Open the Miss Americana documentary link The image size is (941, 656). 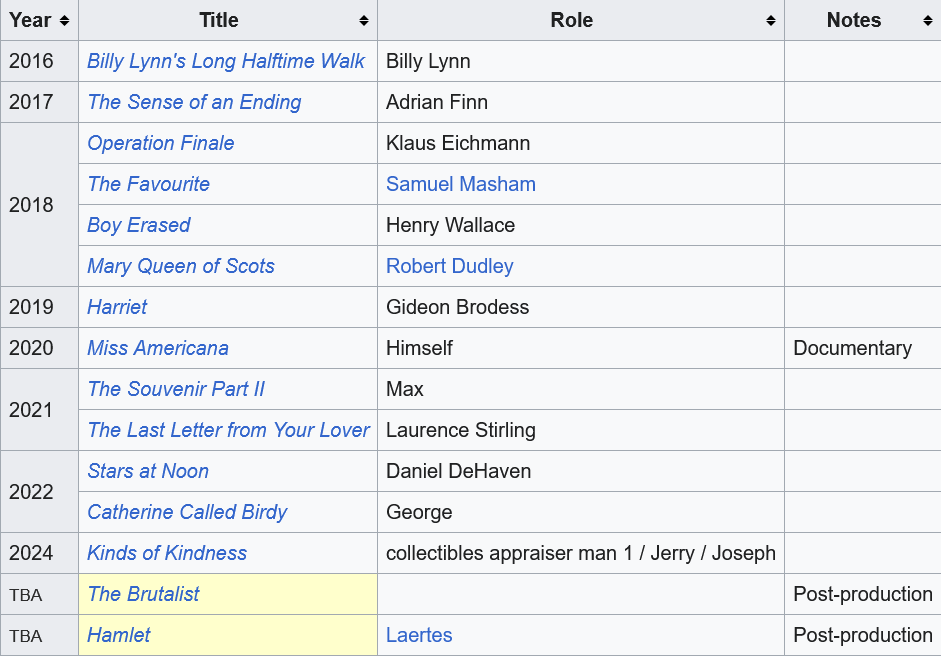158,348
